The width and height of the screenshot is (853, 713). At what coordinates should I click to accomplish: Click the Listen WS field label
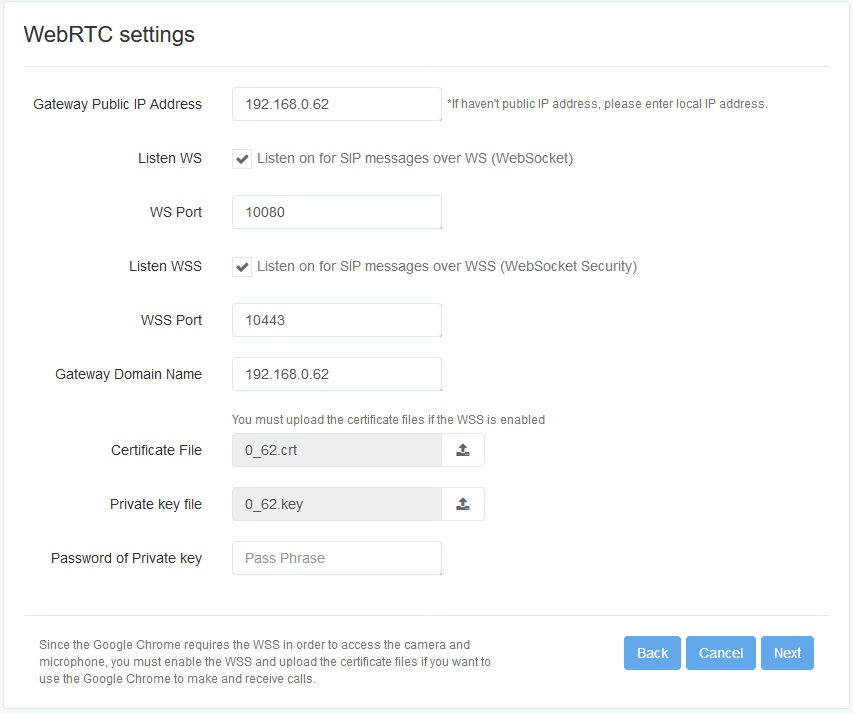(x=170, y=158)
